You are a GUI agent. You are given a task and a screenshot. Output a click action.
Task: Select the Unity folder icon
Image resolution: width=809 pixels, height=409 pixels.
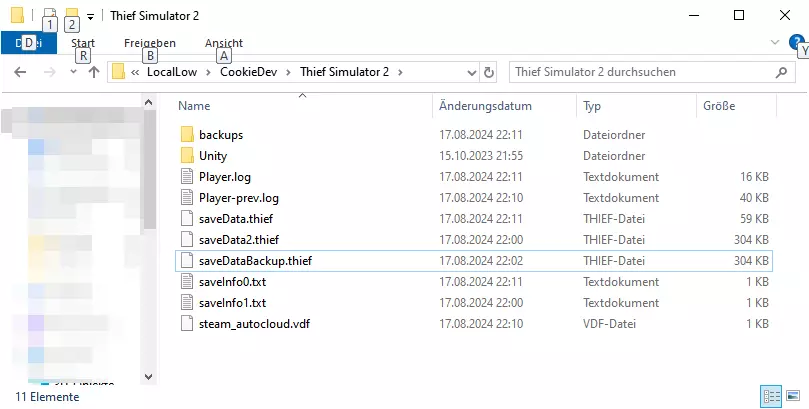click(187, 155)
